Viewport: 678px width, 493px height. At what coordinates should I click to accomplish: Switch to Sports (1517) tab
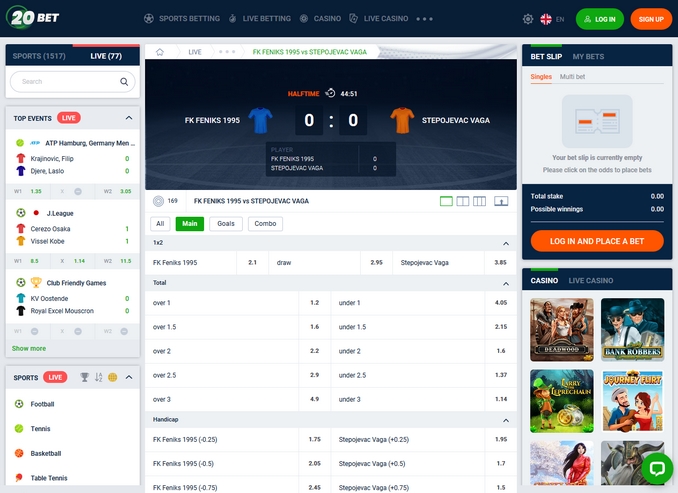point(39,56)
